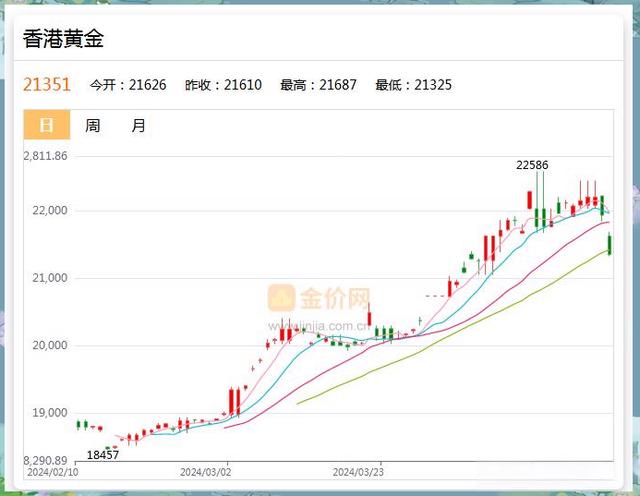The image size is (640, 496).
Task: Click the 昨收：21610 previous close value
Action: tap(223, 85)
